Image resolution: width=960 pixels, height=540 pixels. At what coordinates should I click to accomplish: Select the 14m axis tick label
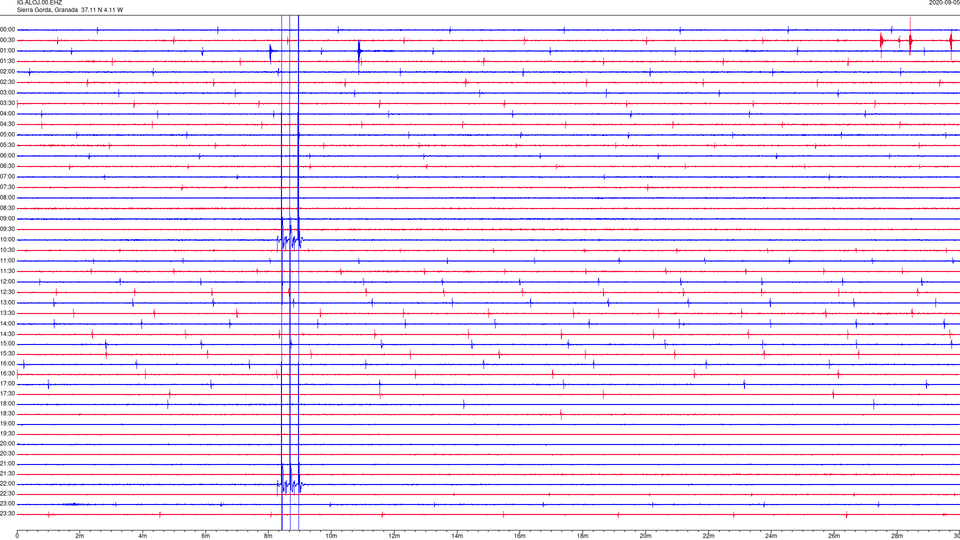457,536
